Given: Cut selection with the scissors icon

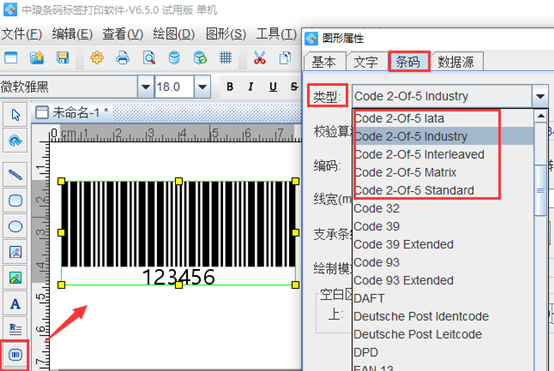Looking at the screenshot, I should click(x=260, y=58).
